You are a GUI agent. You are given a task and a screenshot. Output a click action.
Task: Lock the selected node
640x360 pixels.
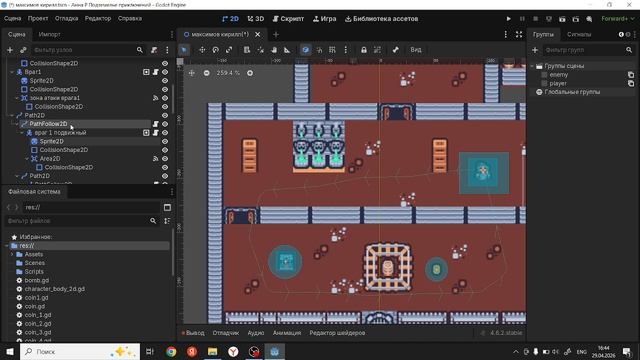[364, 50]
